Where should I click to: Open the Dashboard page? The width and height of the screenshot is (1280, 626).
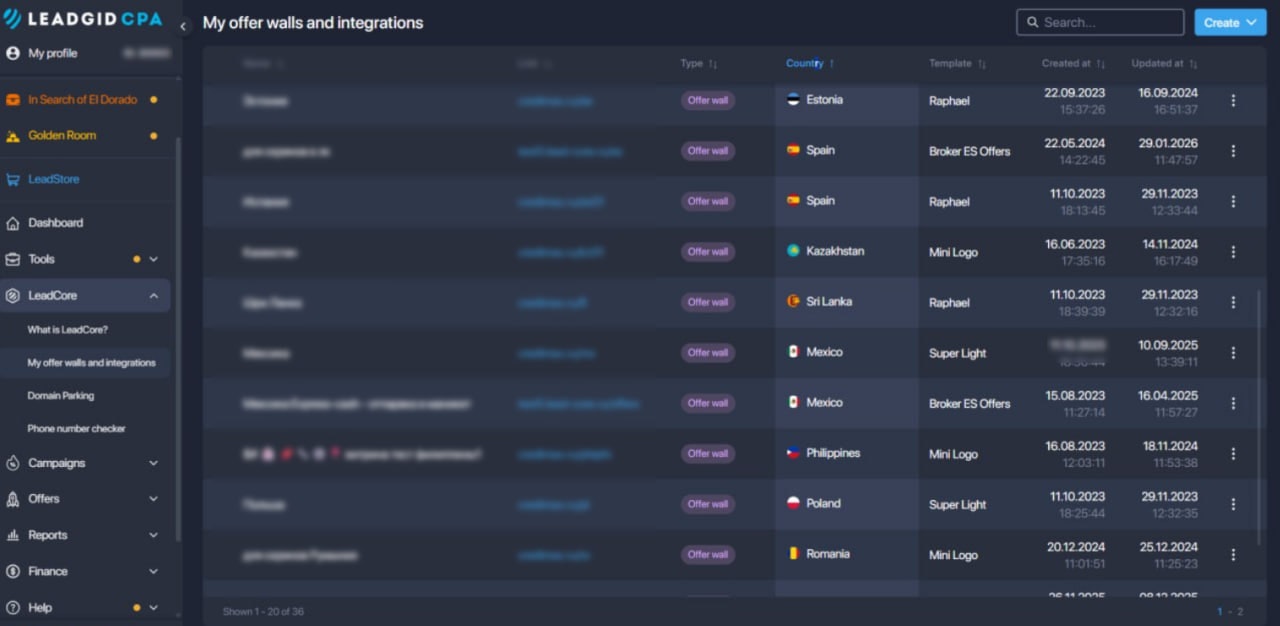click(55, 223)
